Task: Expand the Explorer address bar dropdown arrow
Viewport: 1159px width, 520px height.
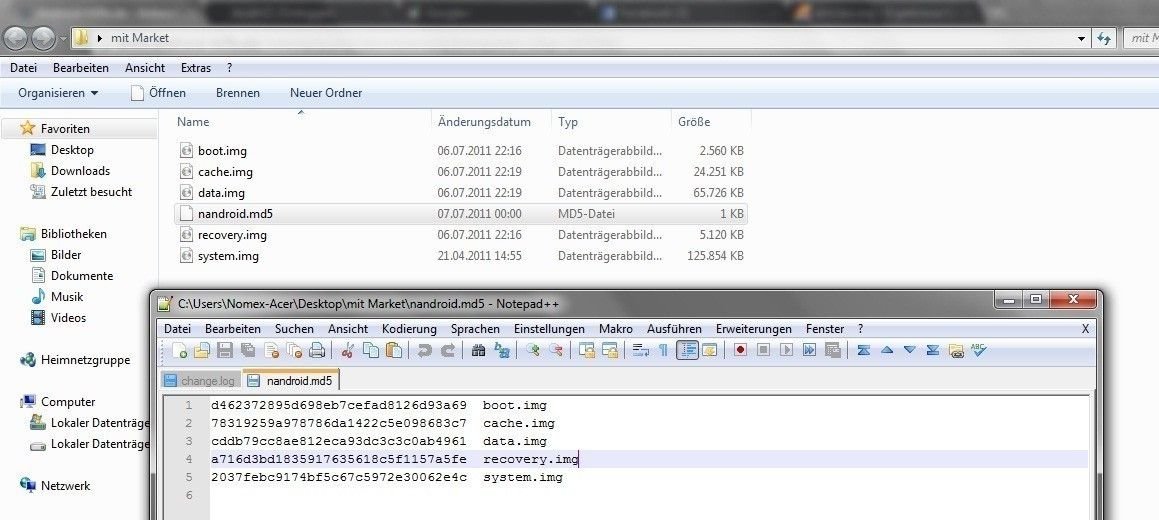Action: pos(1081,38)
